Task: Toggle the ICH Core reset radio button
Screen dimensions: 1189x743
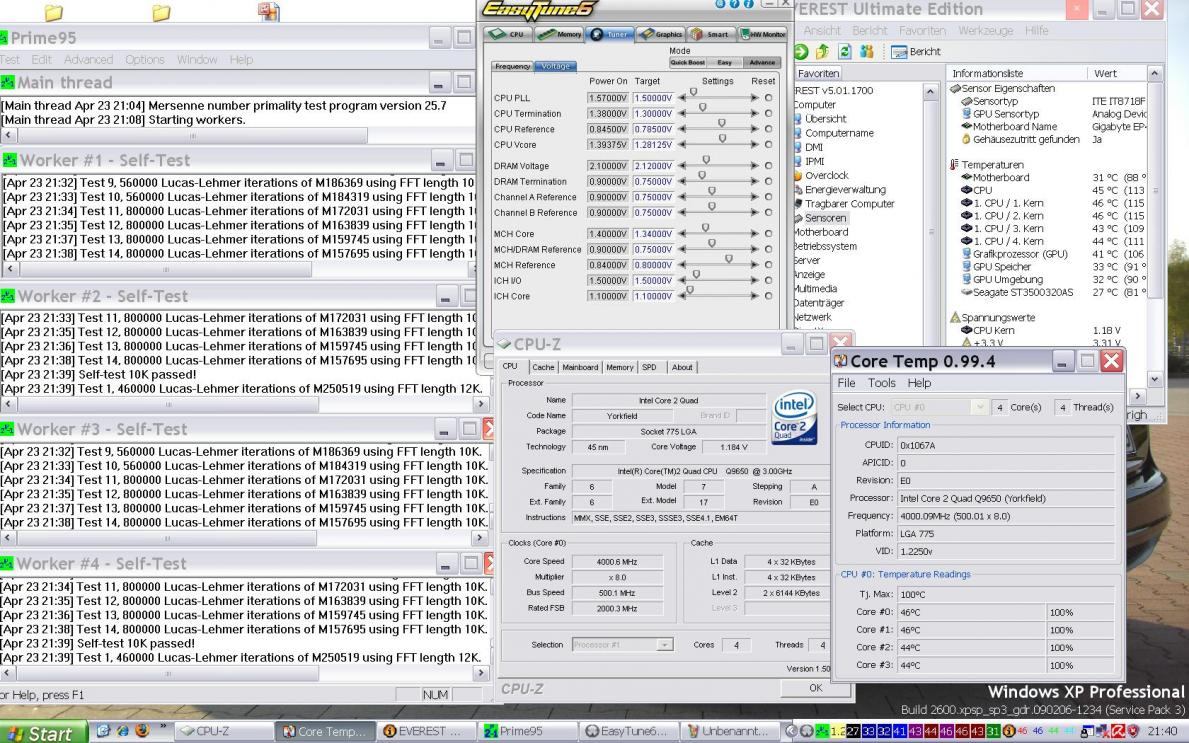Action: (x=768, y=296)
